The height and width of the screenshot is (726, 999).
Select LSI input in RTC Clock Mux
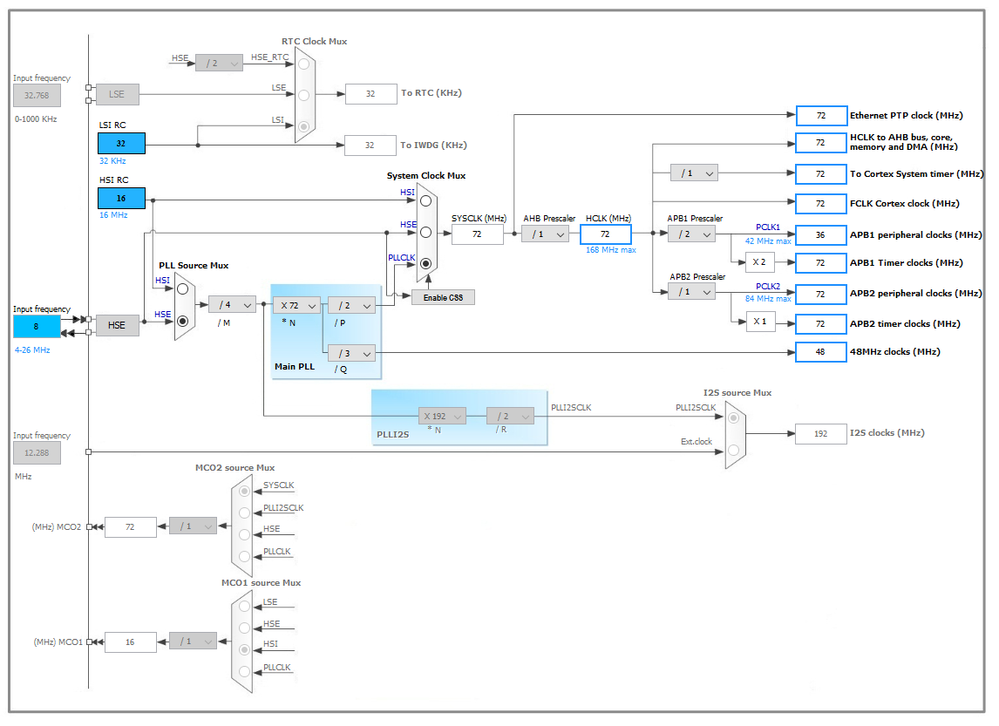(x=304, y=126)
